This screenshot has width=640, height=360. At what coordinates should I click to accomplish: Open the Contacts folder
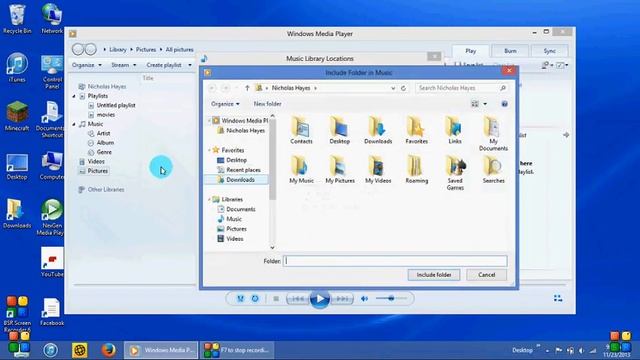pyautogui.click(x=301, y=131)
